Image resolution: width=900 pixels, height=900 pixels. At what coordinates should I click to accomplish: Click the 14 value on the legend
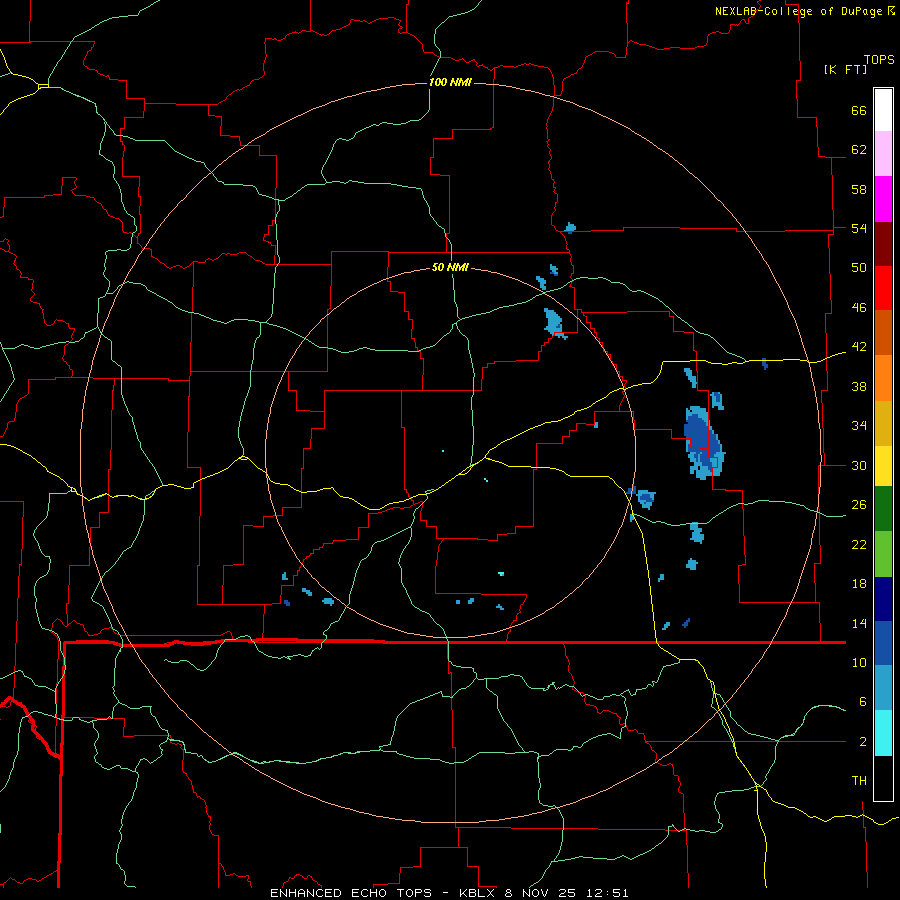pos(859,623)
